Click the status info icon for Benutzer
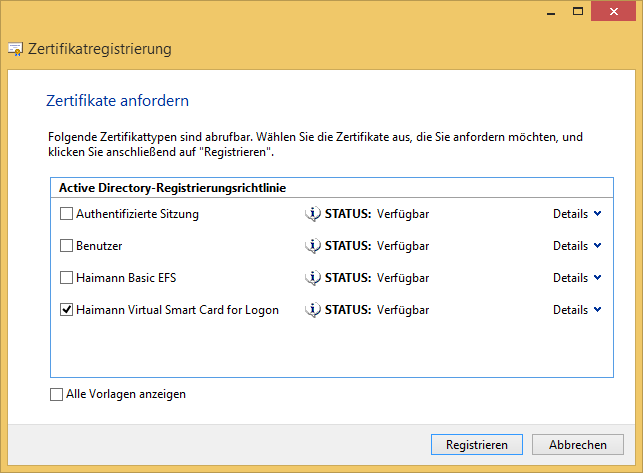 [312, 246]
